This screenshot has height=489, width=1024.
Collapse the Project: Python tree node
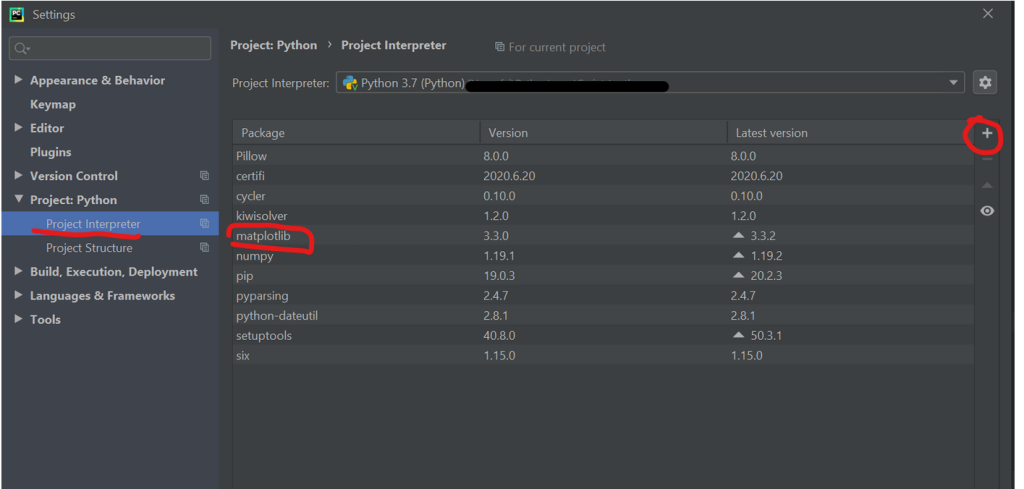19,200
